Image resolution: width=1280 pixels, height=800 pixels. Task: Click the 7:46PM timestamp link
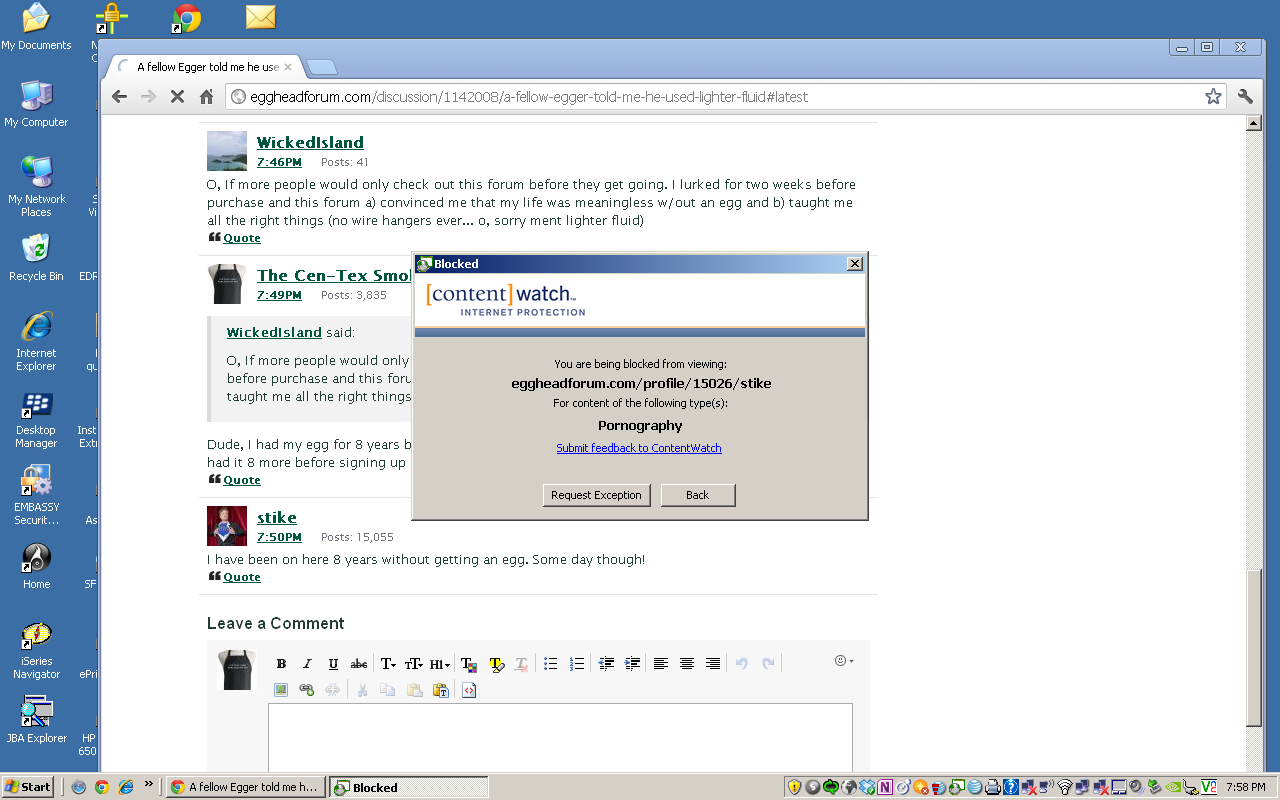tap(279, 162)
